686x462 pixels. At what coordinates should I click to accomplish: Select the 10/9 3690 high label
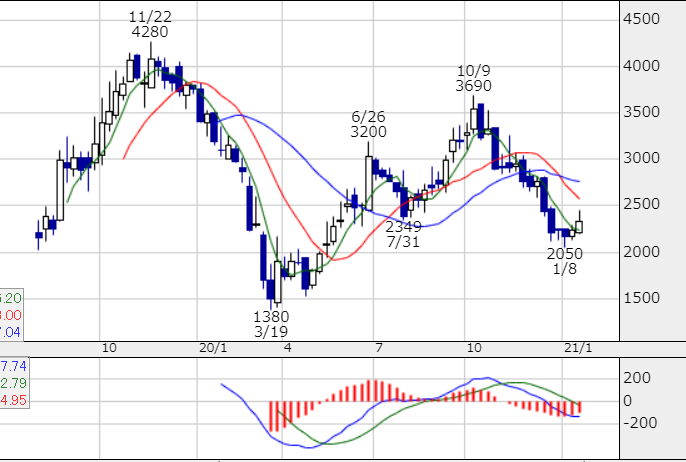[473, 78]
